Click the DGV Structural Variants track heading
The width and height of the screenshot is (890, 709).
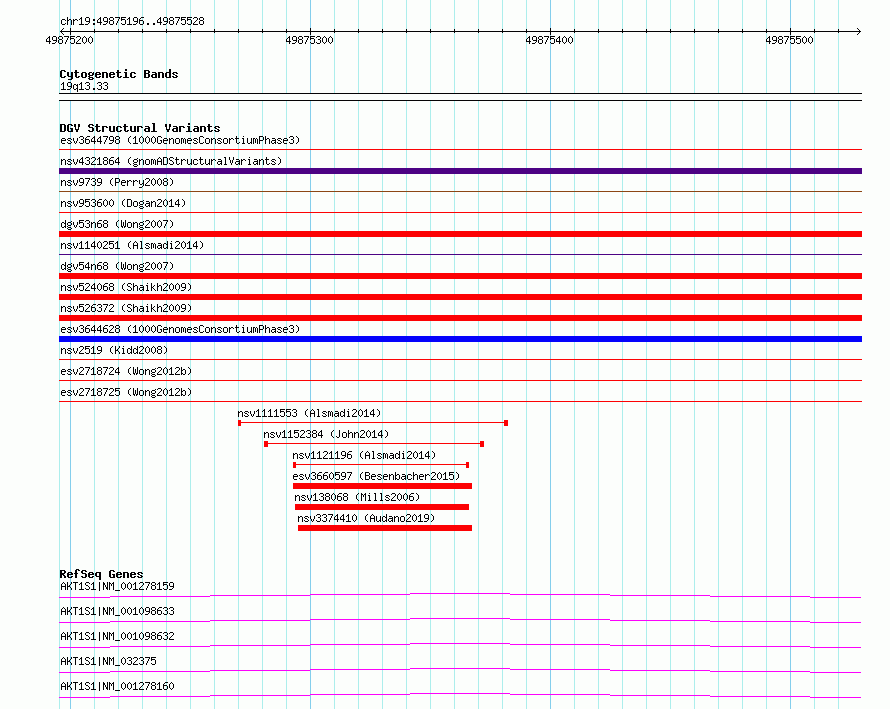coord(140,128)
